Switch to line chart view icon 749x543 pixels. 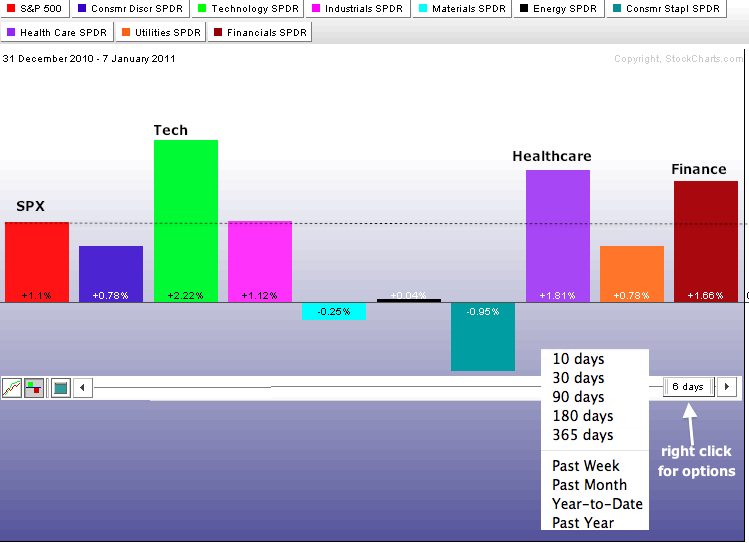point(12,388)
